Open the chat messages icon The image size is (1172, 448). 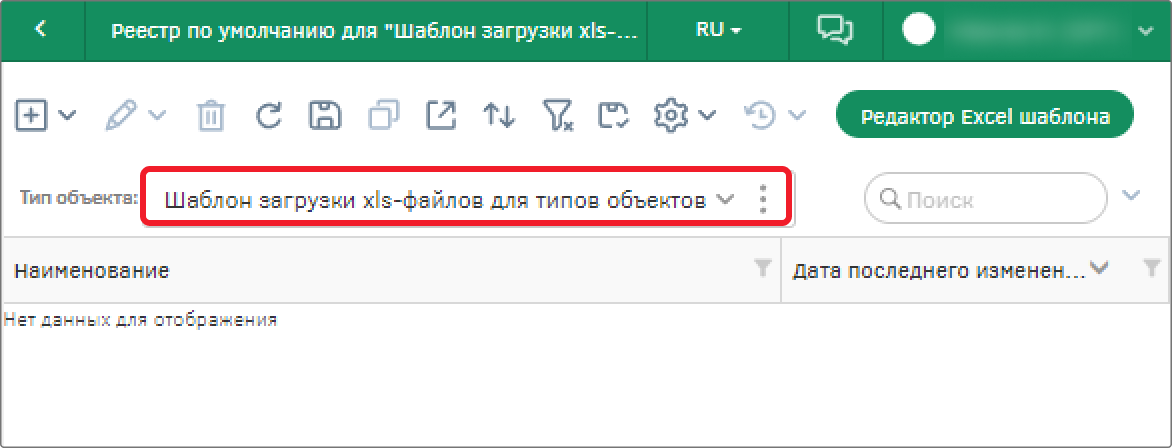[x=834, y=30]
